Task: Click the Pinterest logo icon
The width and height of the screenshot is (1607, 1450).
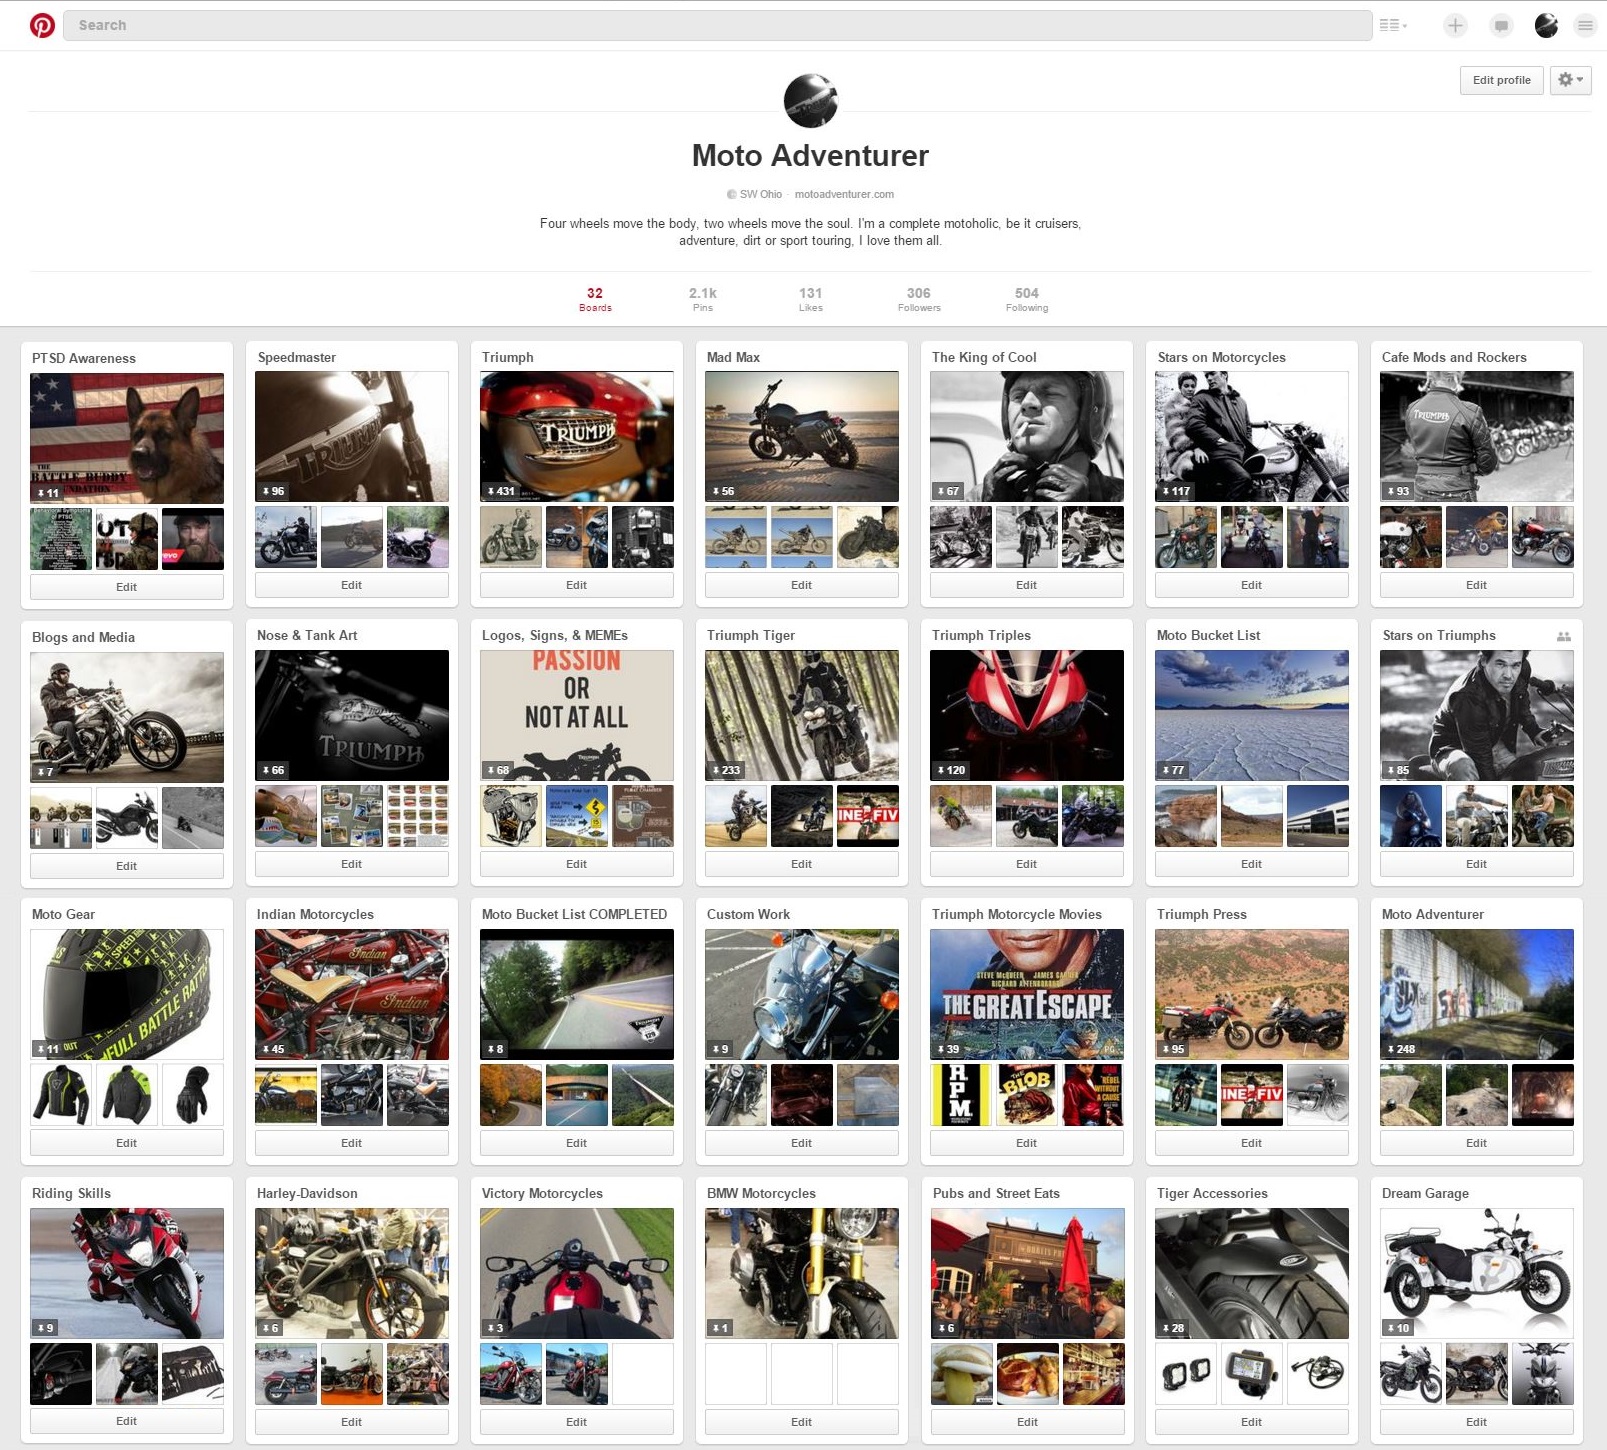Action: pos(42,25)
